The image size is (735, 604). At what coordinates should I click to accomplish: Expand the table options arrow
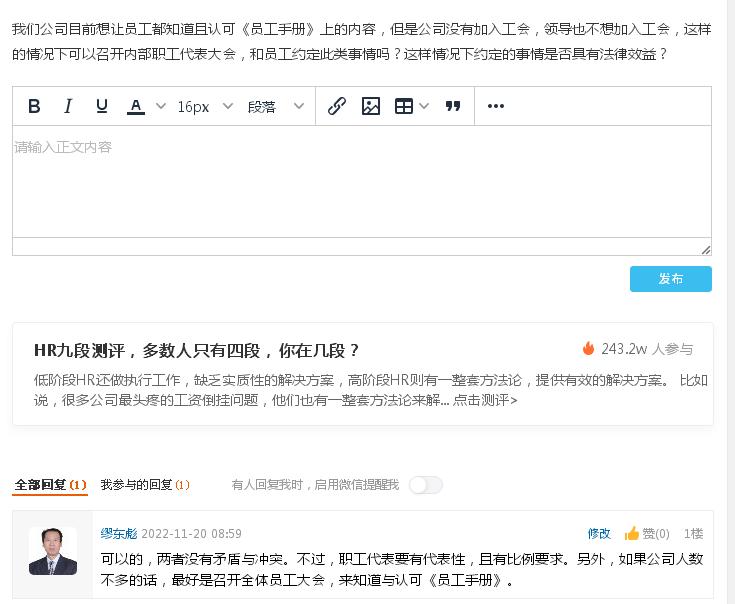point(424,106)
